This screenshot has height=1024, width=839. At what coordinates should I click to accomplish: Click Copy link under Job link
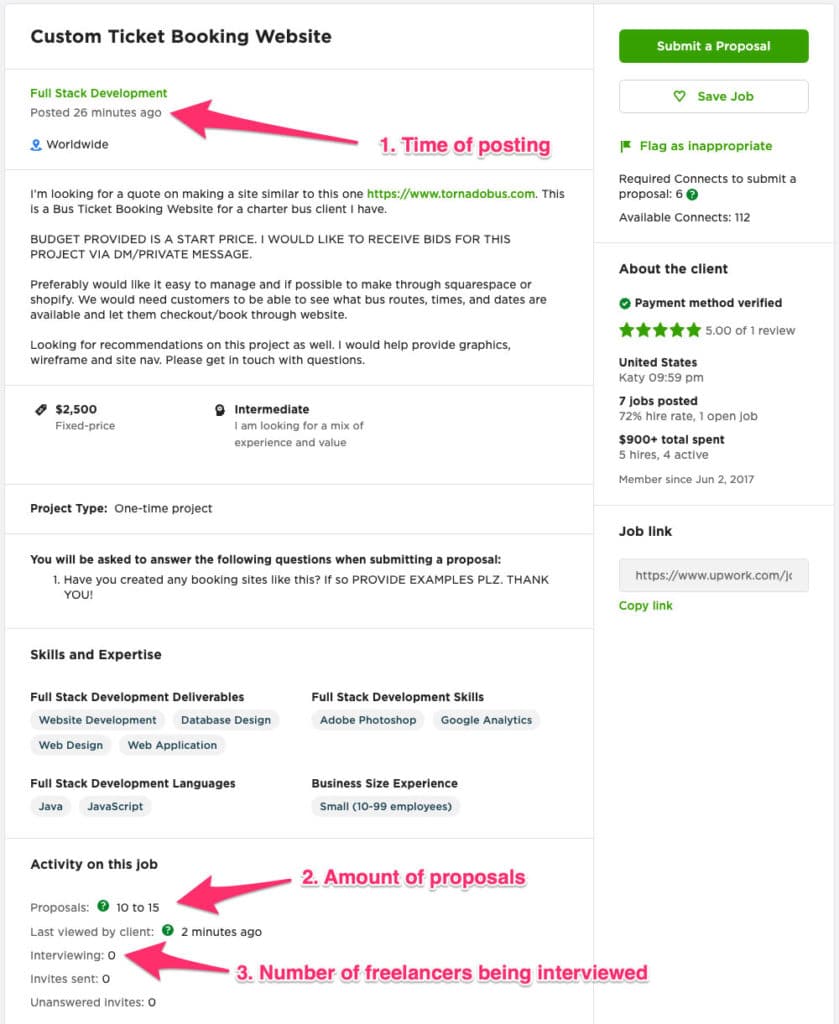click(x=644, y=605)
